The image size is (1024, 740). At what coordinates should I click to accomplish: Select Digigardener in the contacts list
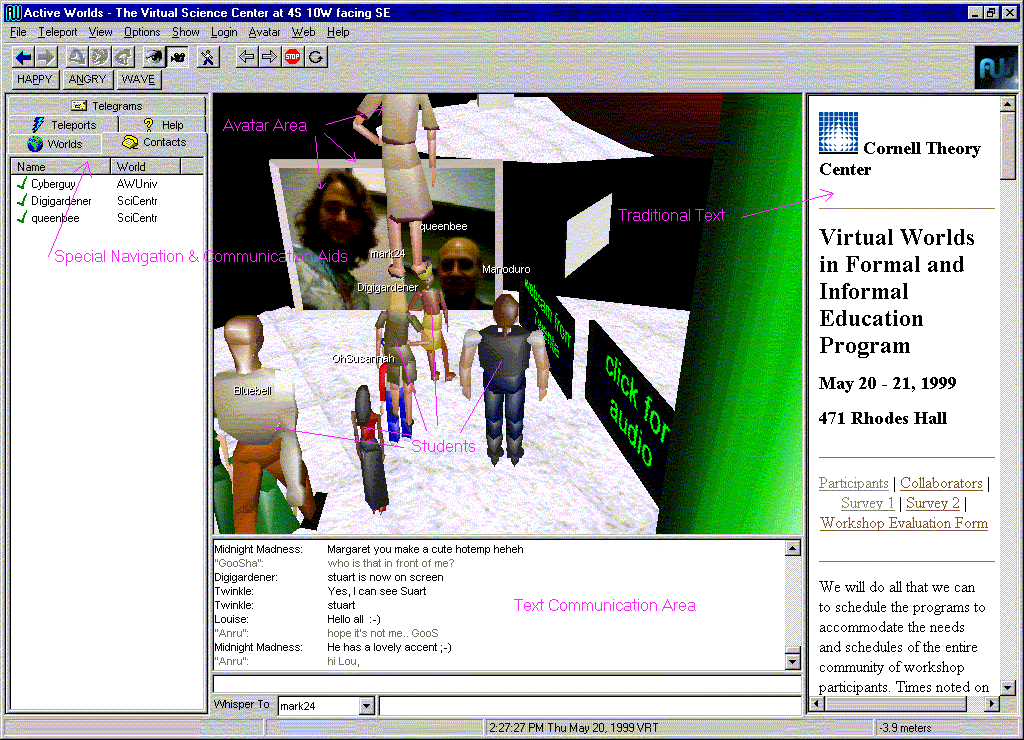pyautogui.click(x=61, y=201)
